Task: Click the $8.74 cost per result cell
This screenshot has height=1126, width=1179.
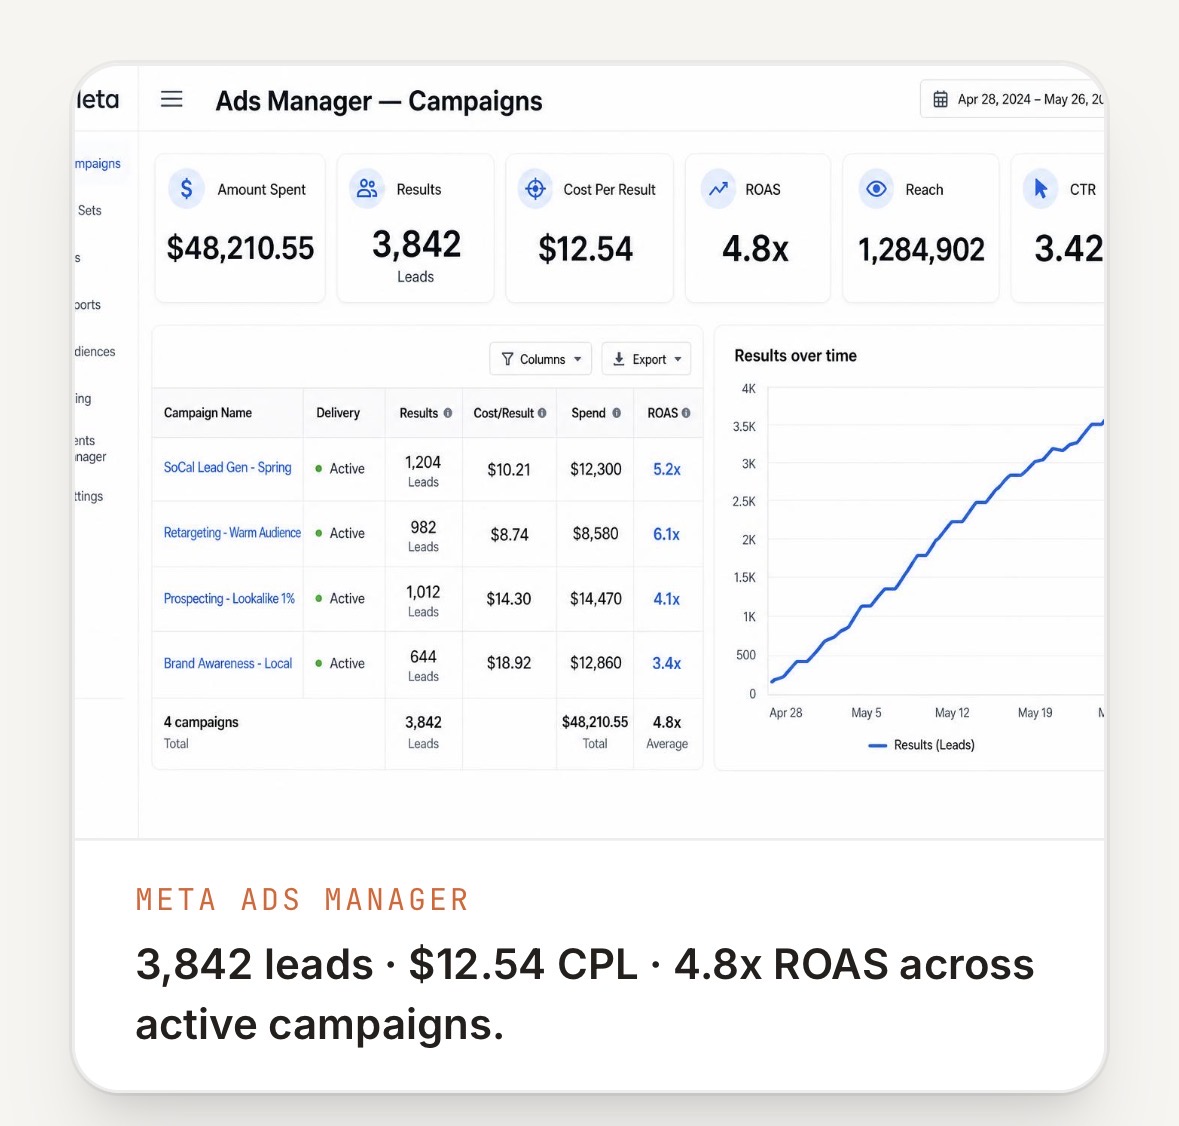Action: 509,534
